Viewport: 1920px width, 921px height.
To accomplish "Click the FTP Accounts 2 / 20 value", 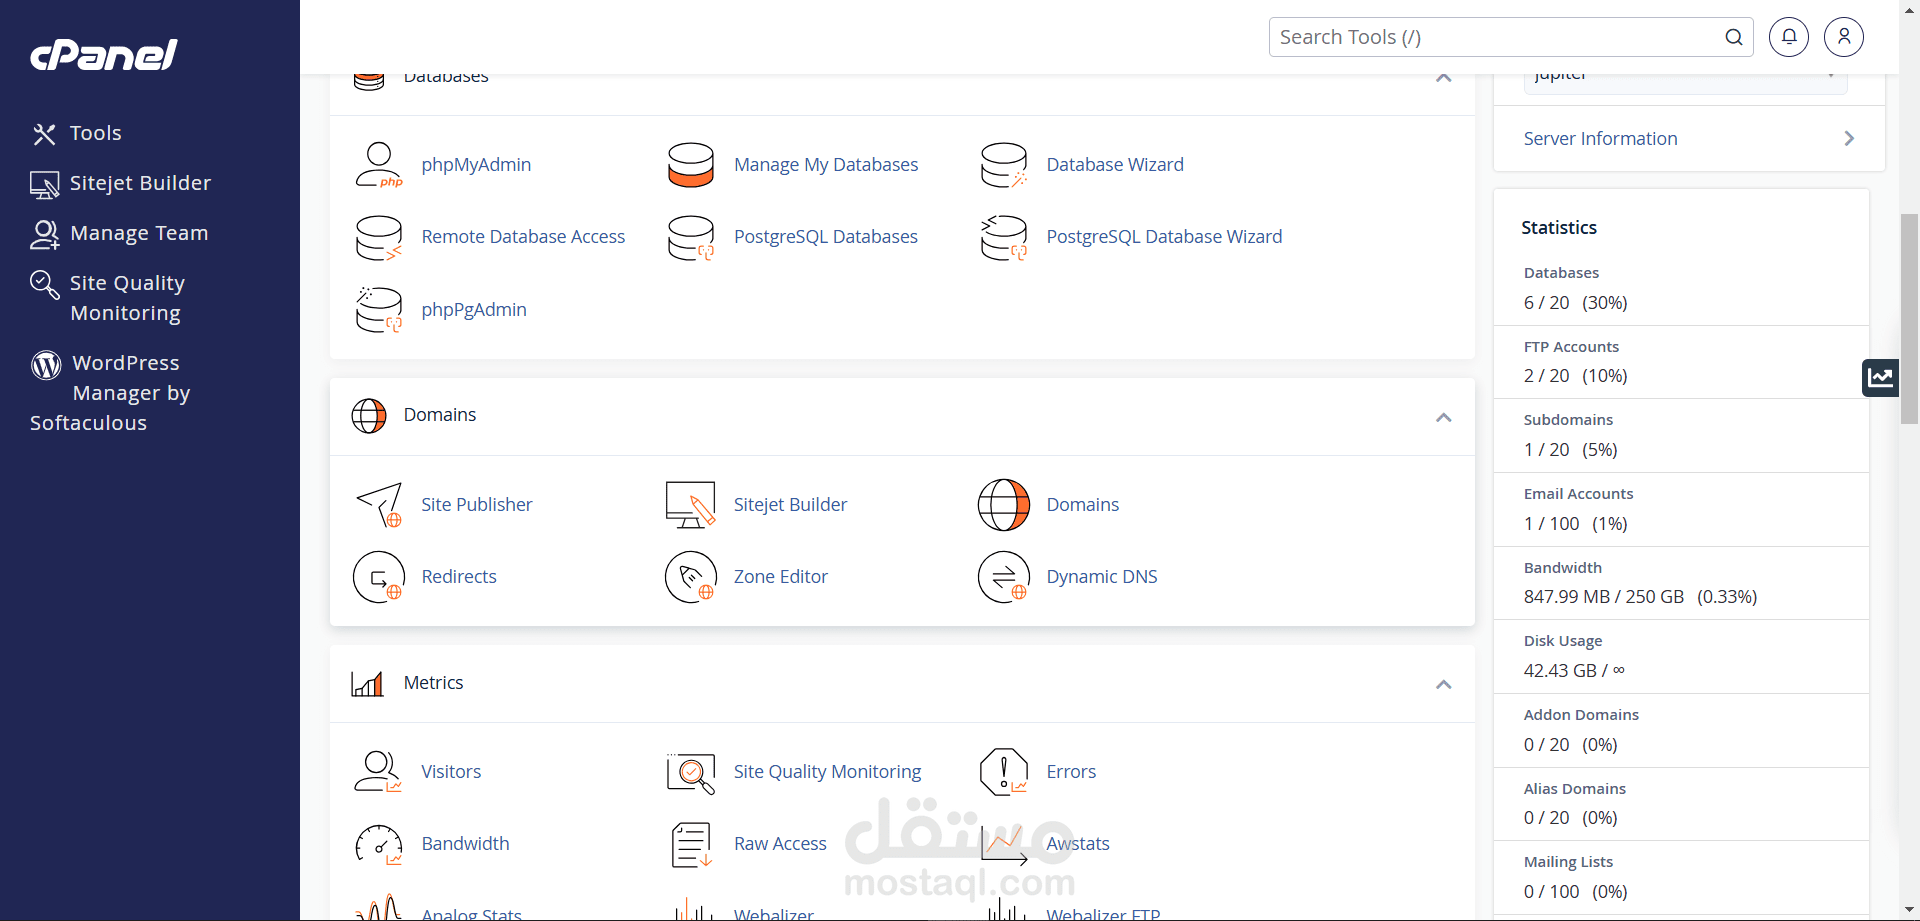I will coord(1575,376).
